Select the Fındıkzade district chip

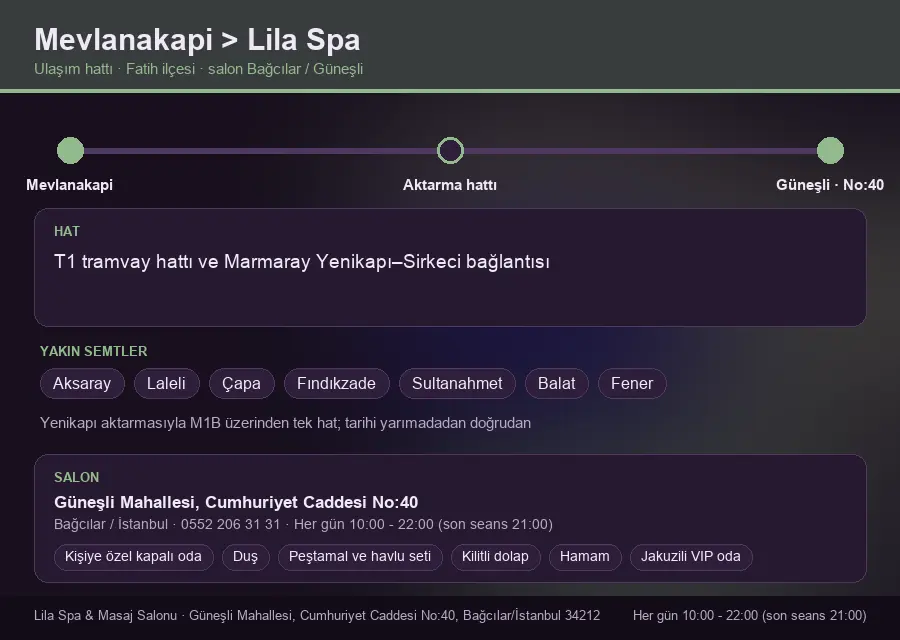(336, 383)
